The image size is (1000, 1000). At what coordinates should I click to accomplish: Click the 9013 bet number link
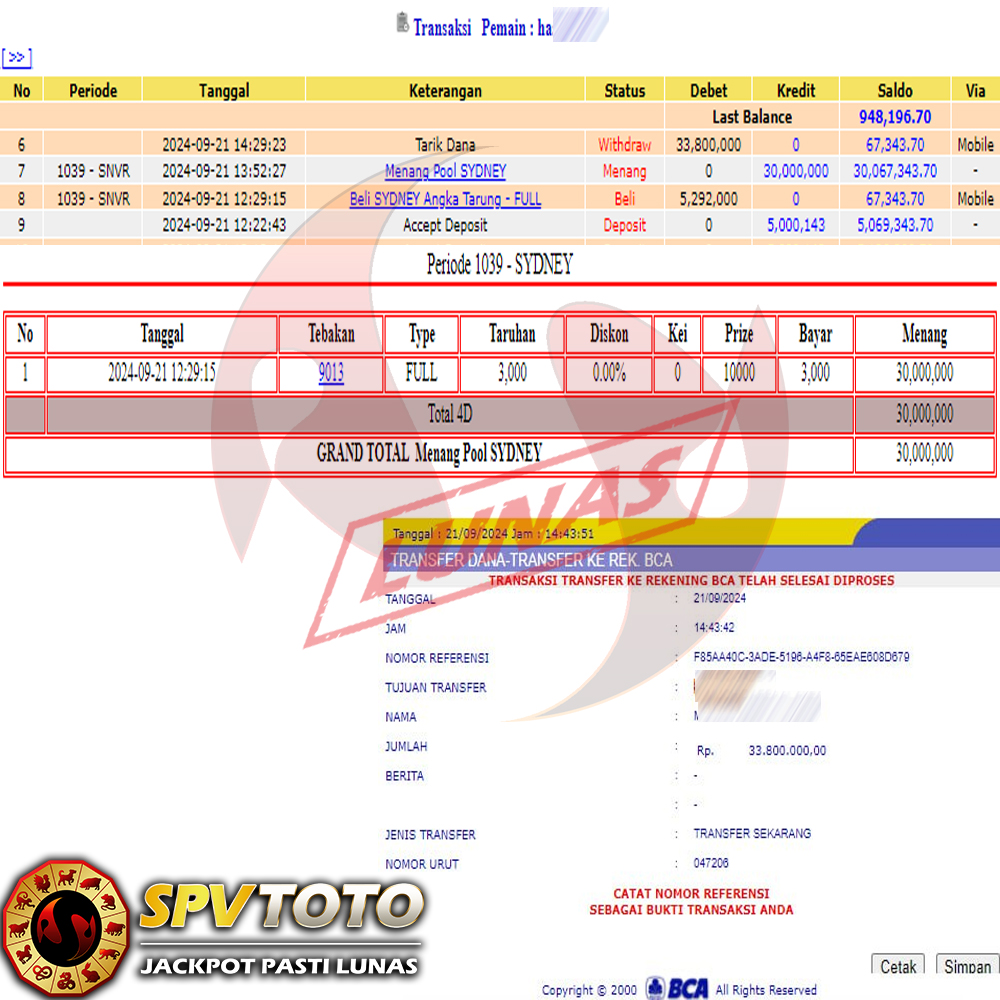(331, 374)
